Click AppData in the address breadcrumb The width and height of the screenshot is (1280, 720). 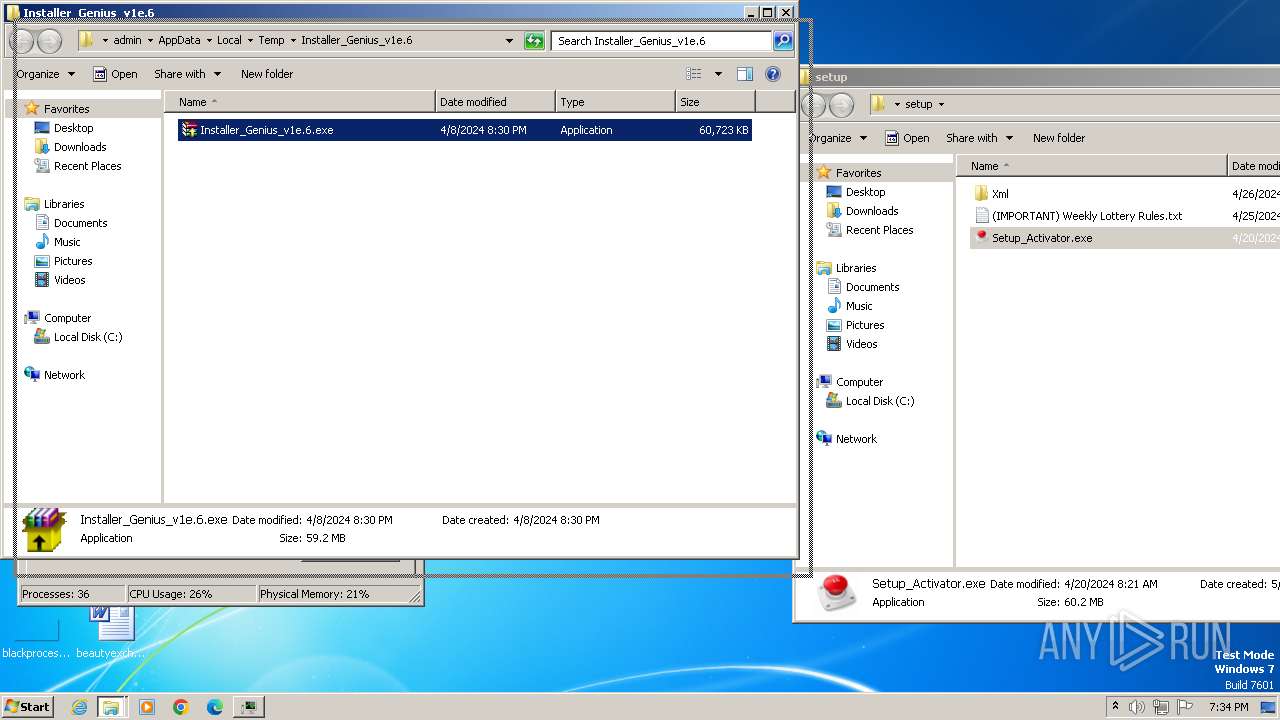pos(179,41)
